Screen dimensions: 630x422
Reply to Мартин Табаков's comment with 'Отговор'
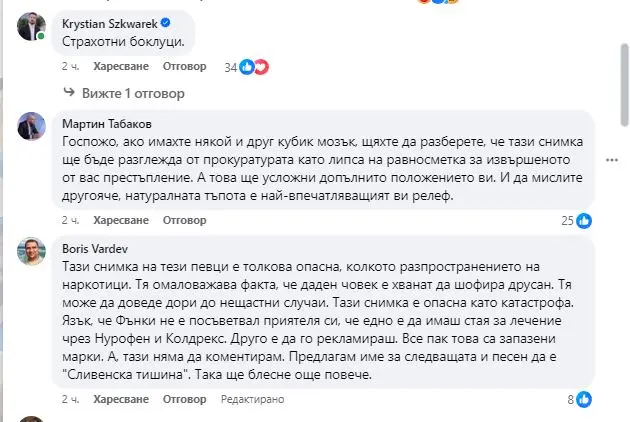[184, 220]
